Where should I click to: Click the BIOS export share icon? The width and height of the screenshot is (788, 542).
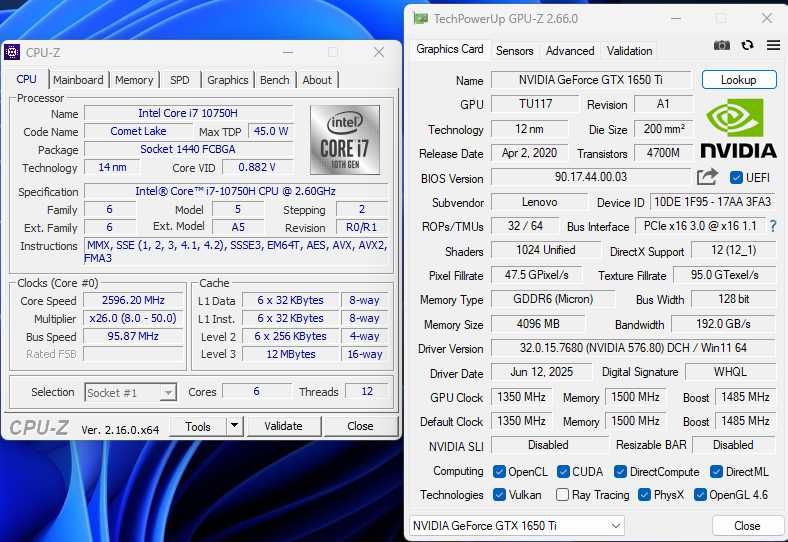pyautogui.click(x=707, y=177)
